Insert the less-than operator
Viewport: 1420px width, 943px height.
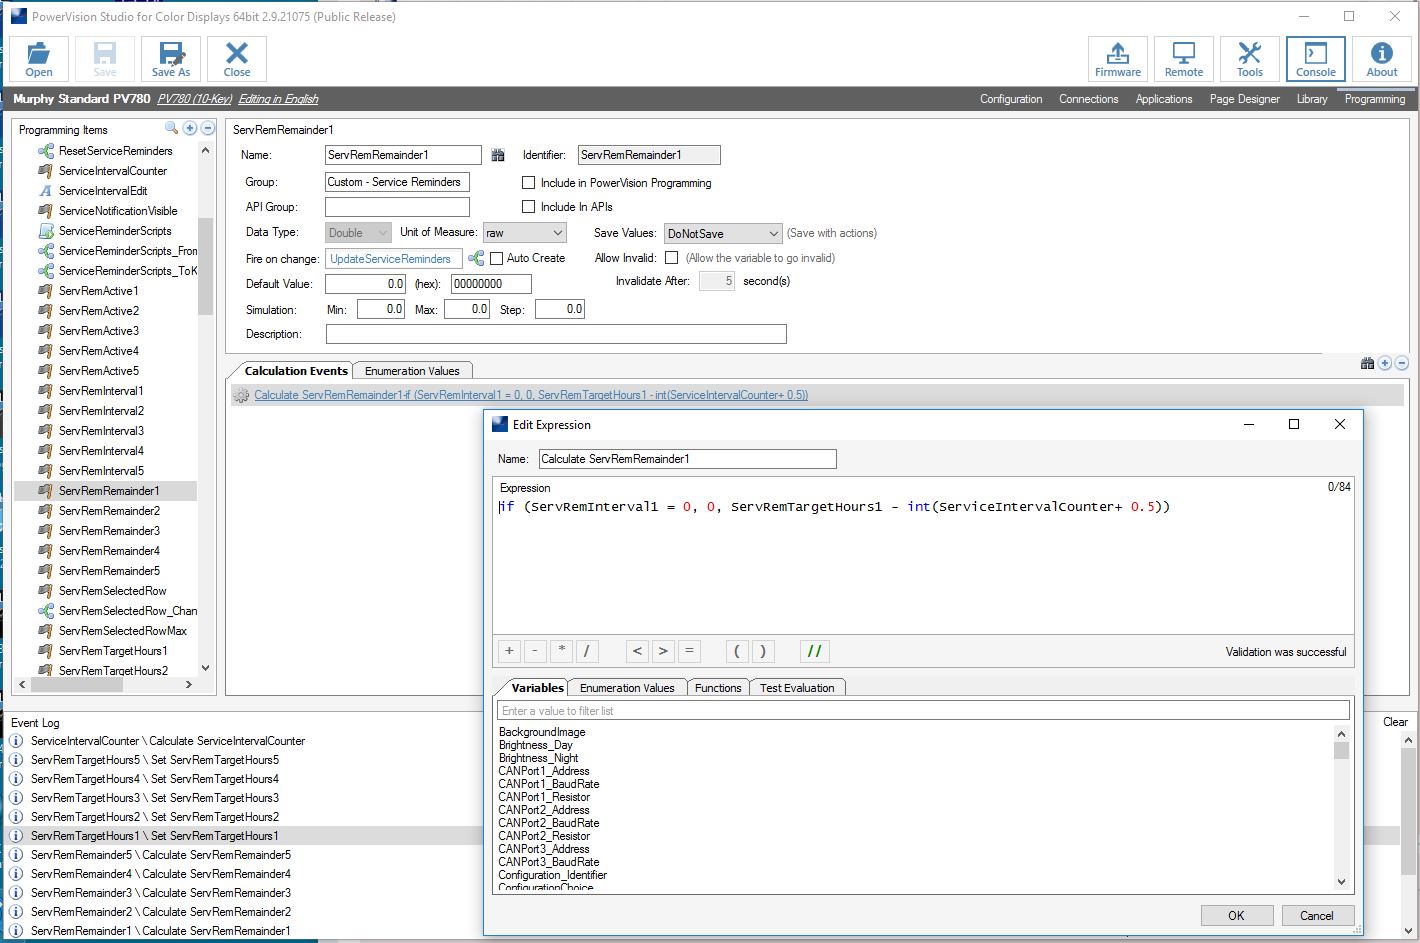[637, 651]
